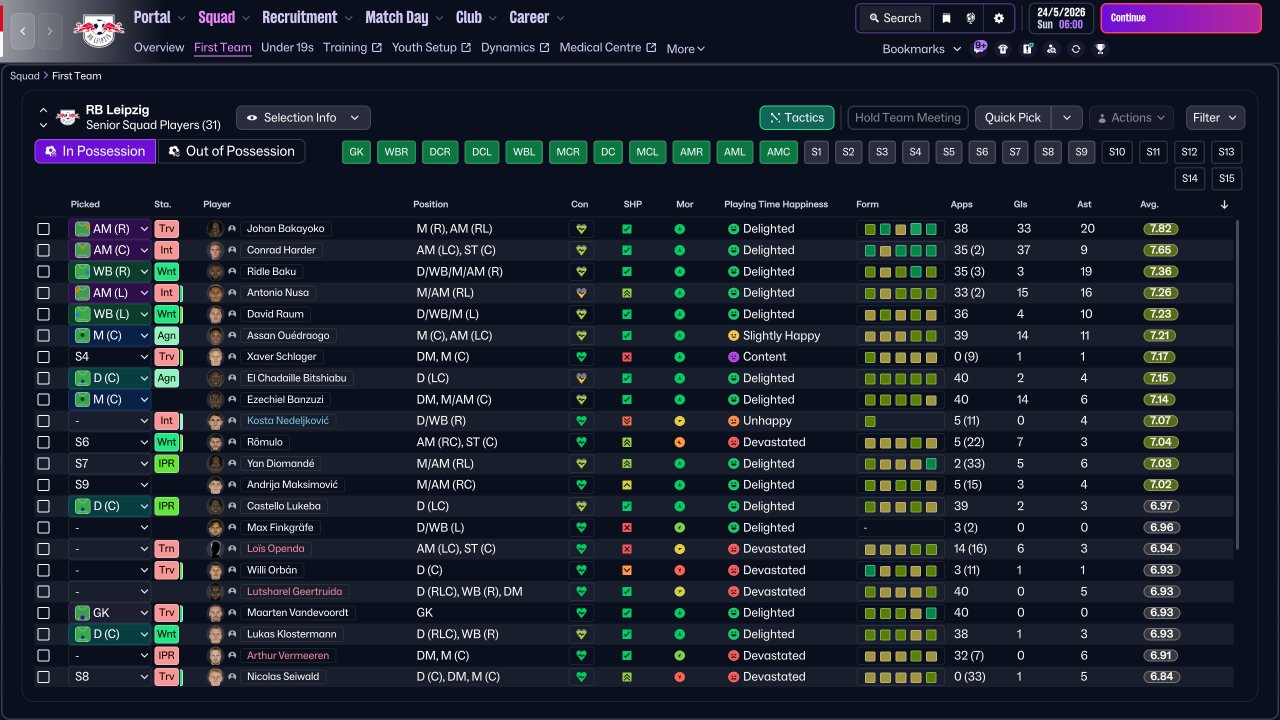Tick the checkbox for Xaver Schlager

pos(44,357)
